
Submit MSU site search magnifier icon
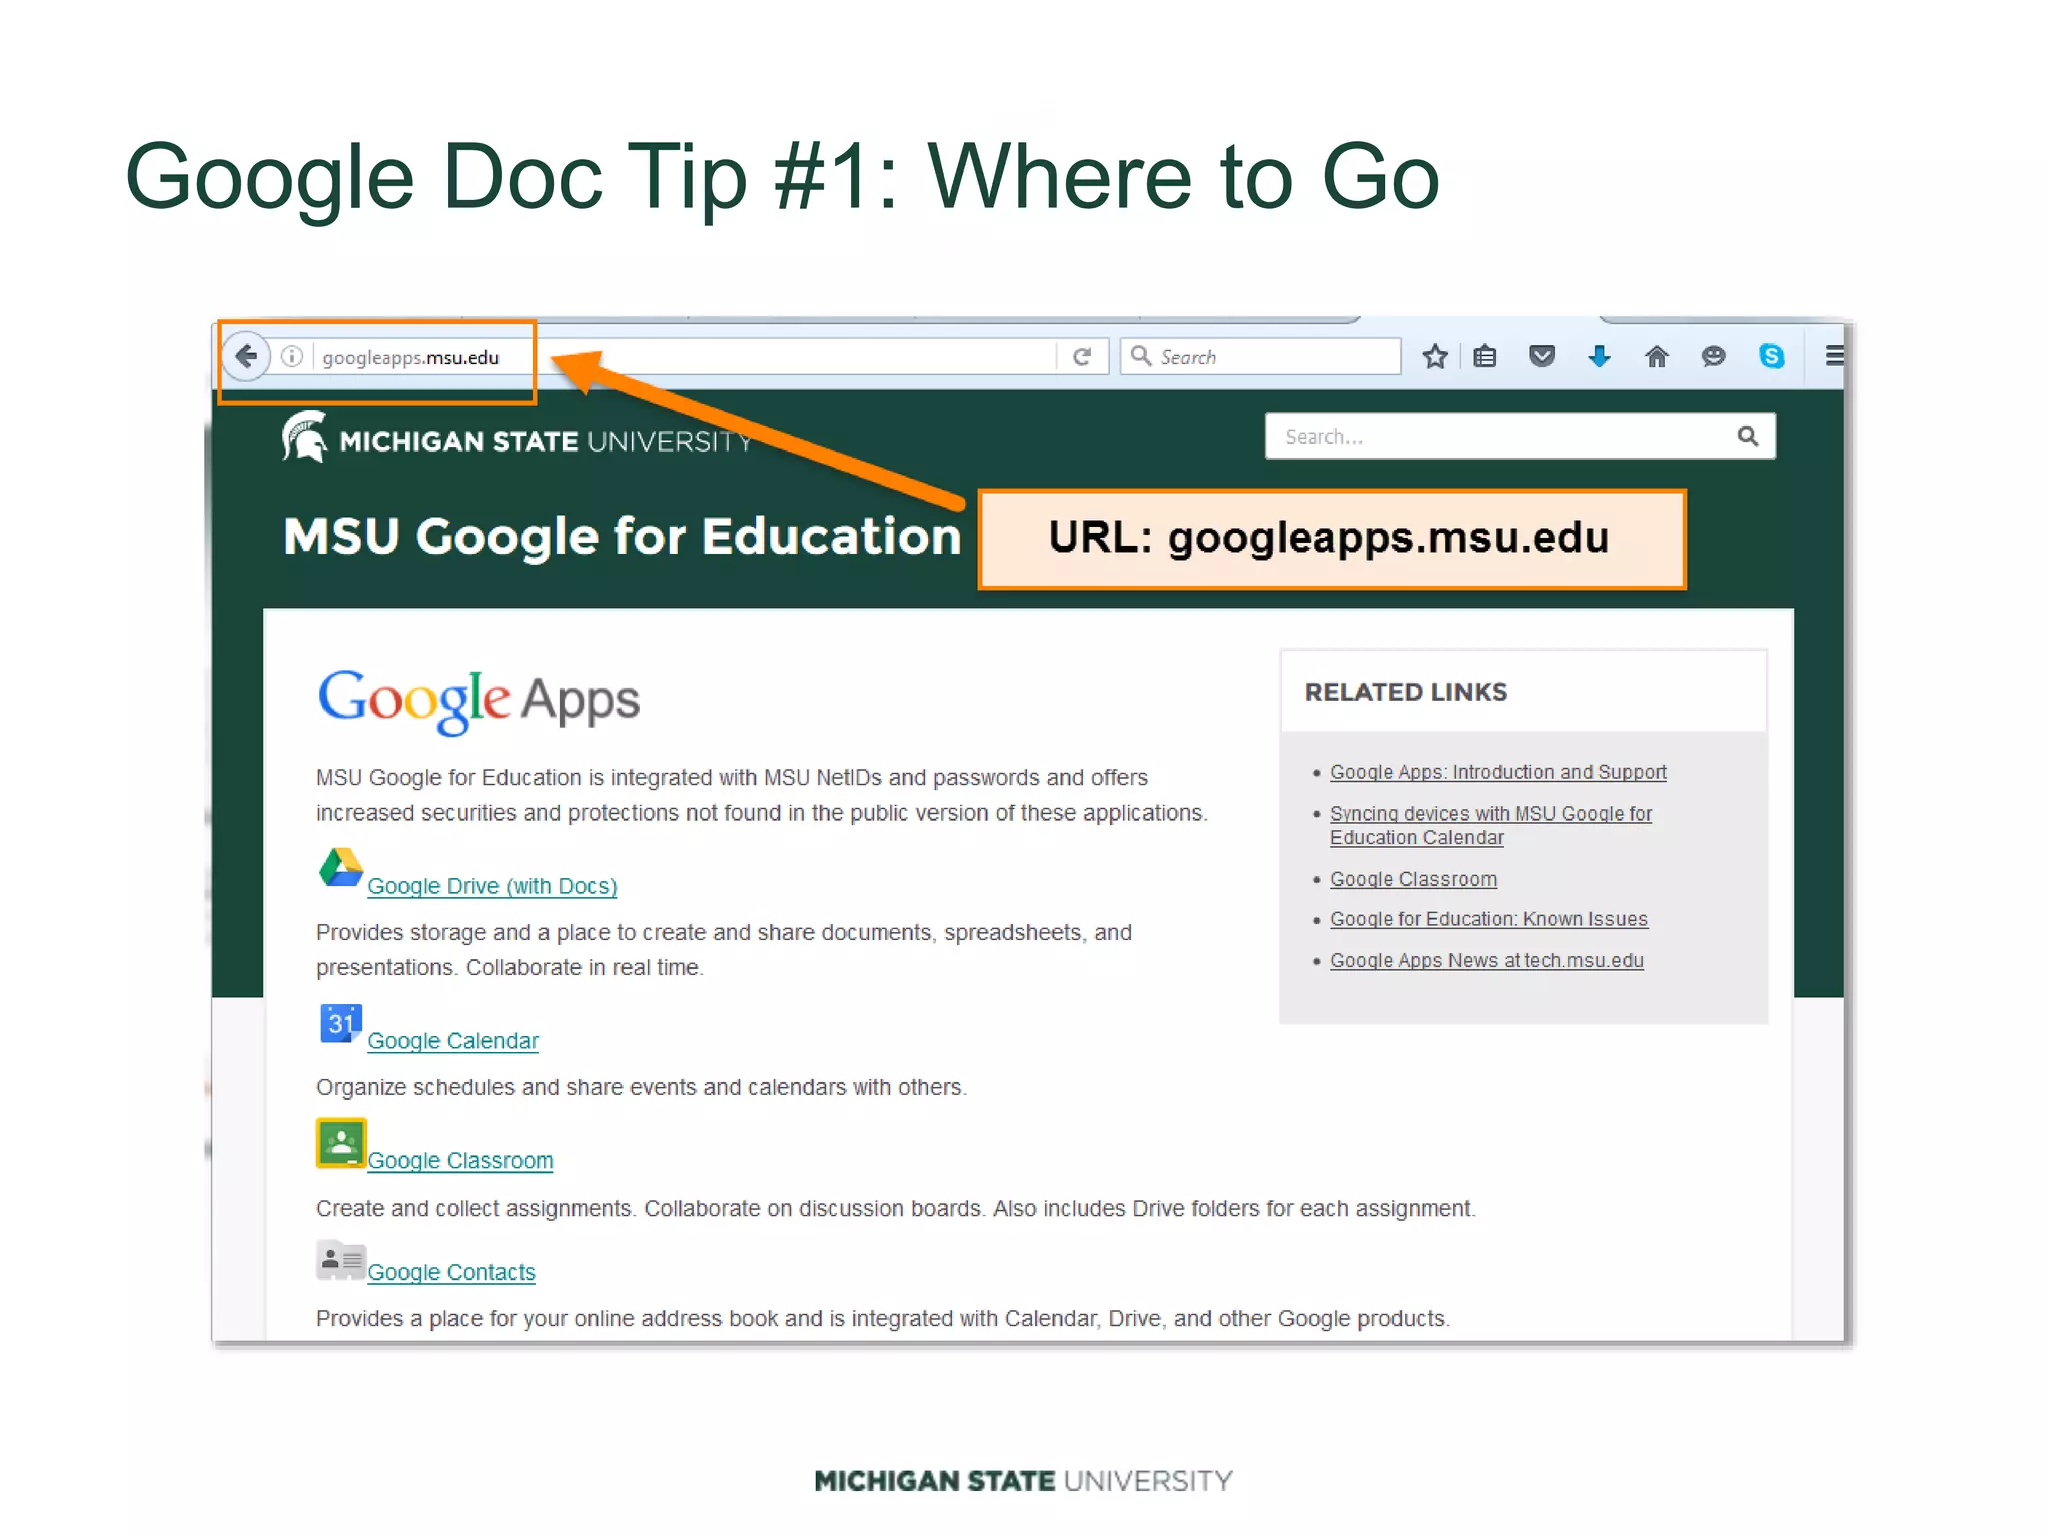1748,436
